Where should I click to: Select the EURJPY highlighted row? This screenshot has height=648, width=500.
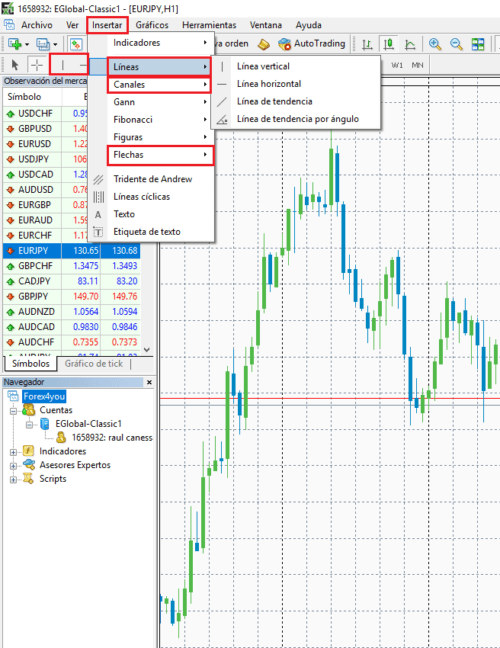[71, 250]
